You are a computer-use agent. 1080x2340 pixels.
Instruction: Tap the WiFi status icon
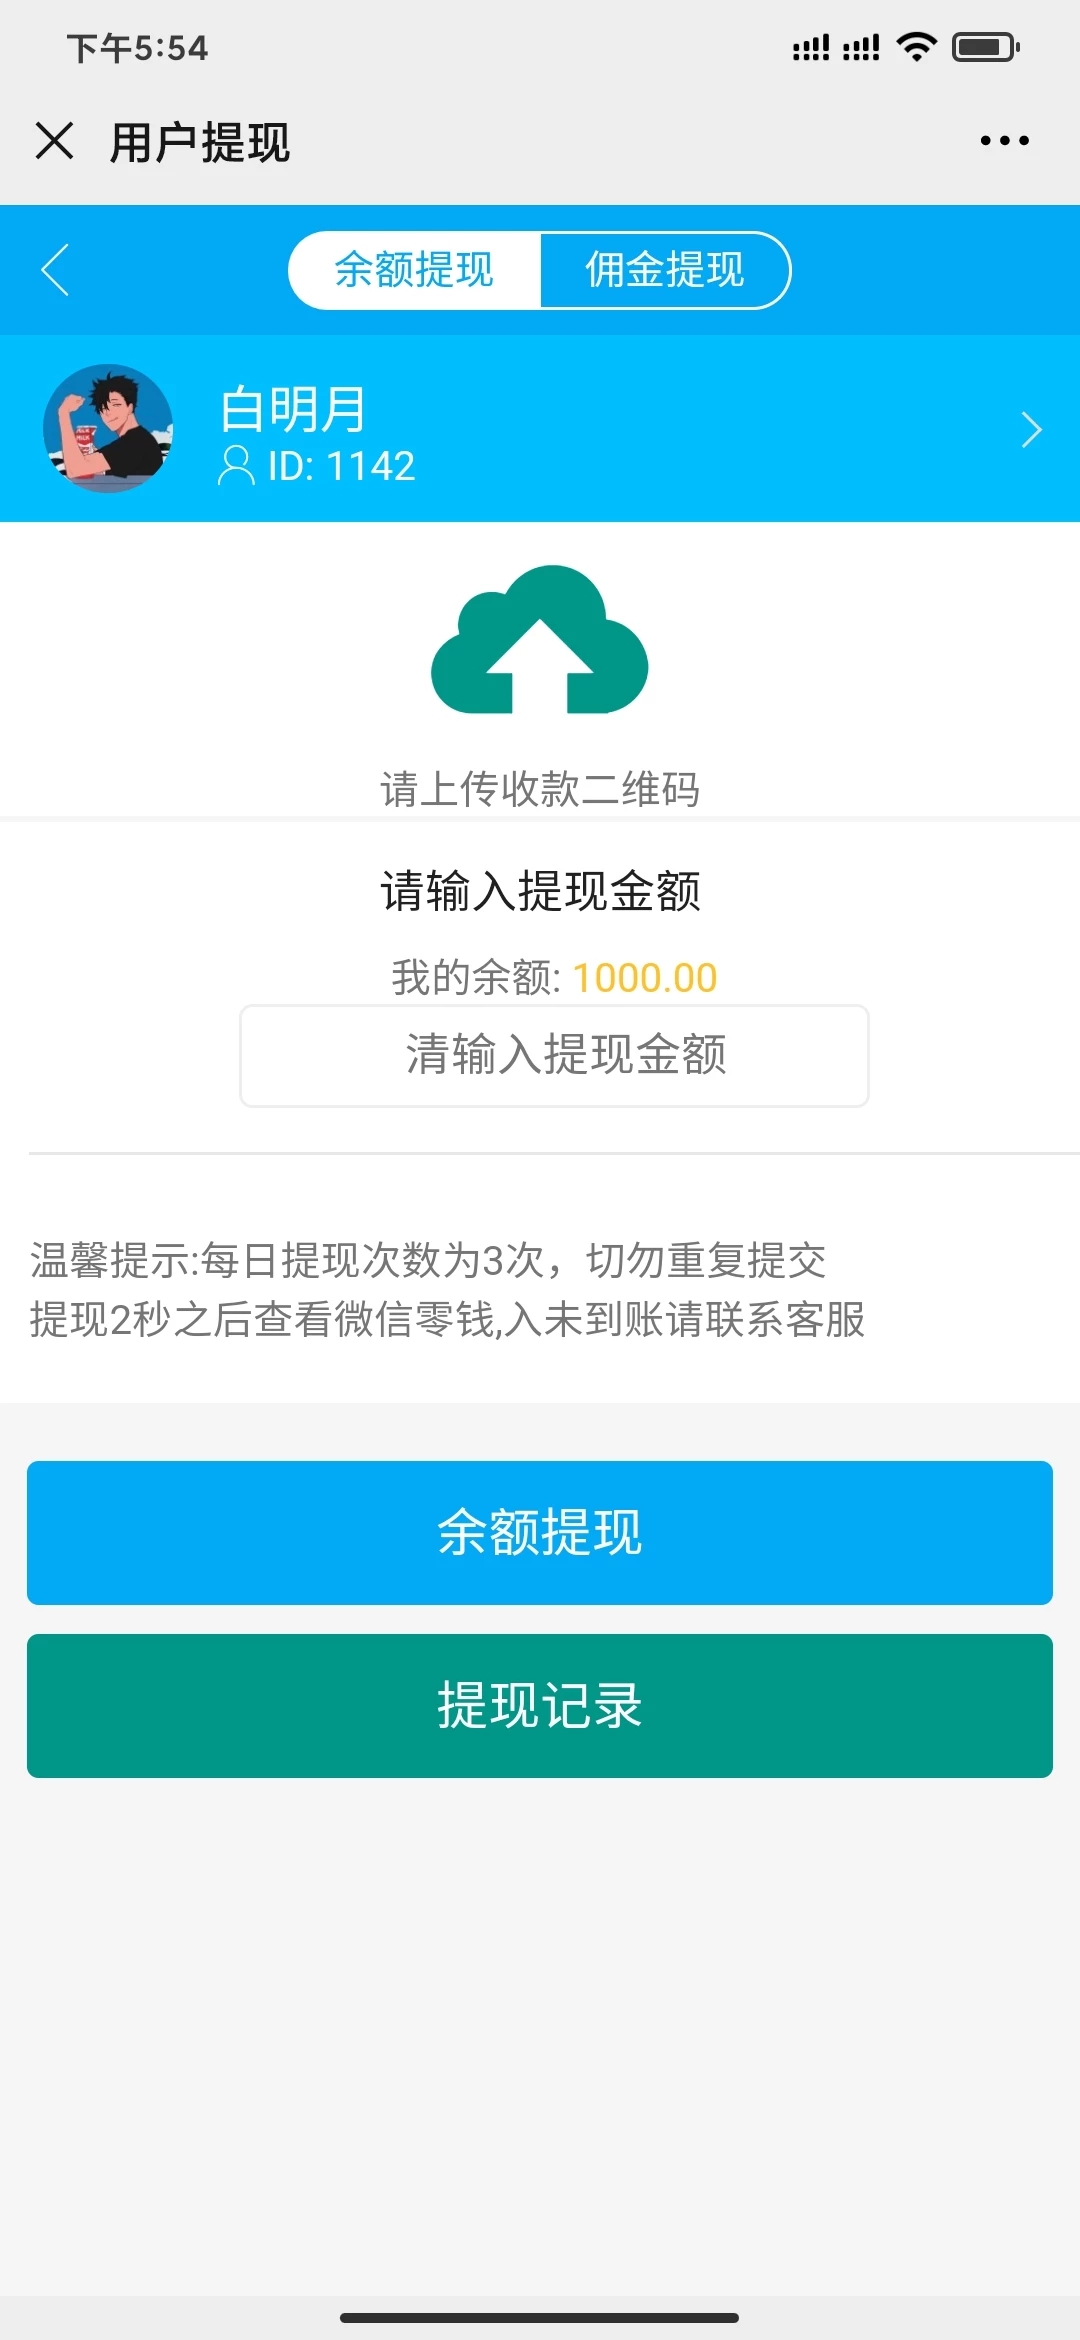(x=916, y=46)
